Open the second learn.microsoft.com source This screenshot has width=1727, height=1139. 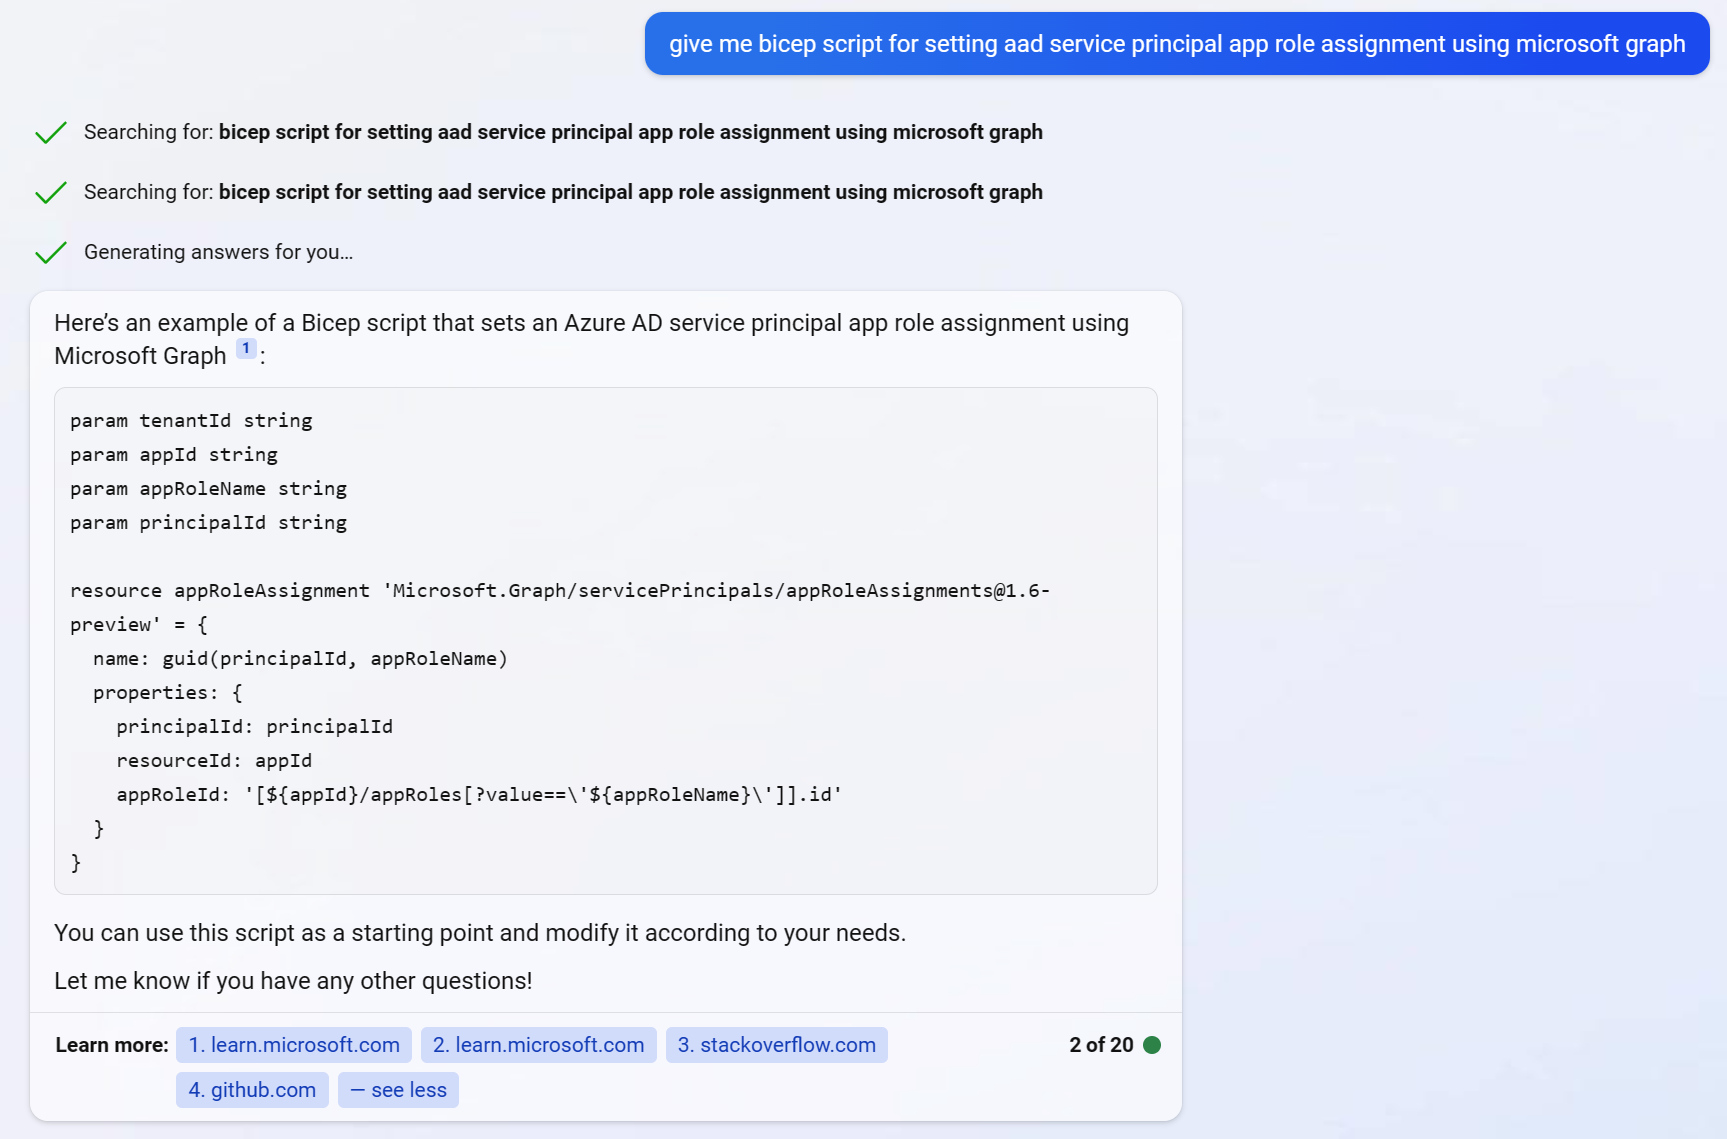coord(538,1044)
